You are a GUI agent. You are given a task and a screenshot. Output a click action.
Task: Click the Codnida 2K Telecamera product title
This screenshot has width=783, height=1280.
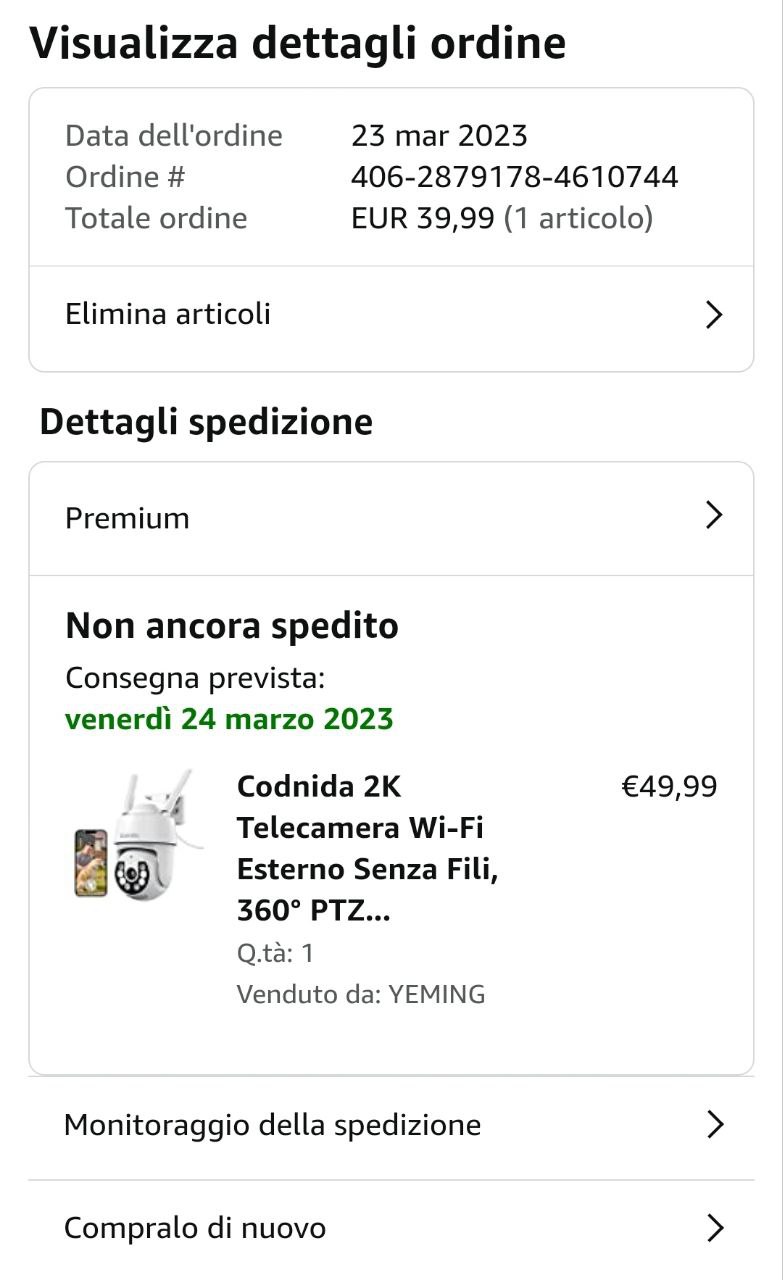[x=367, y=849]
